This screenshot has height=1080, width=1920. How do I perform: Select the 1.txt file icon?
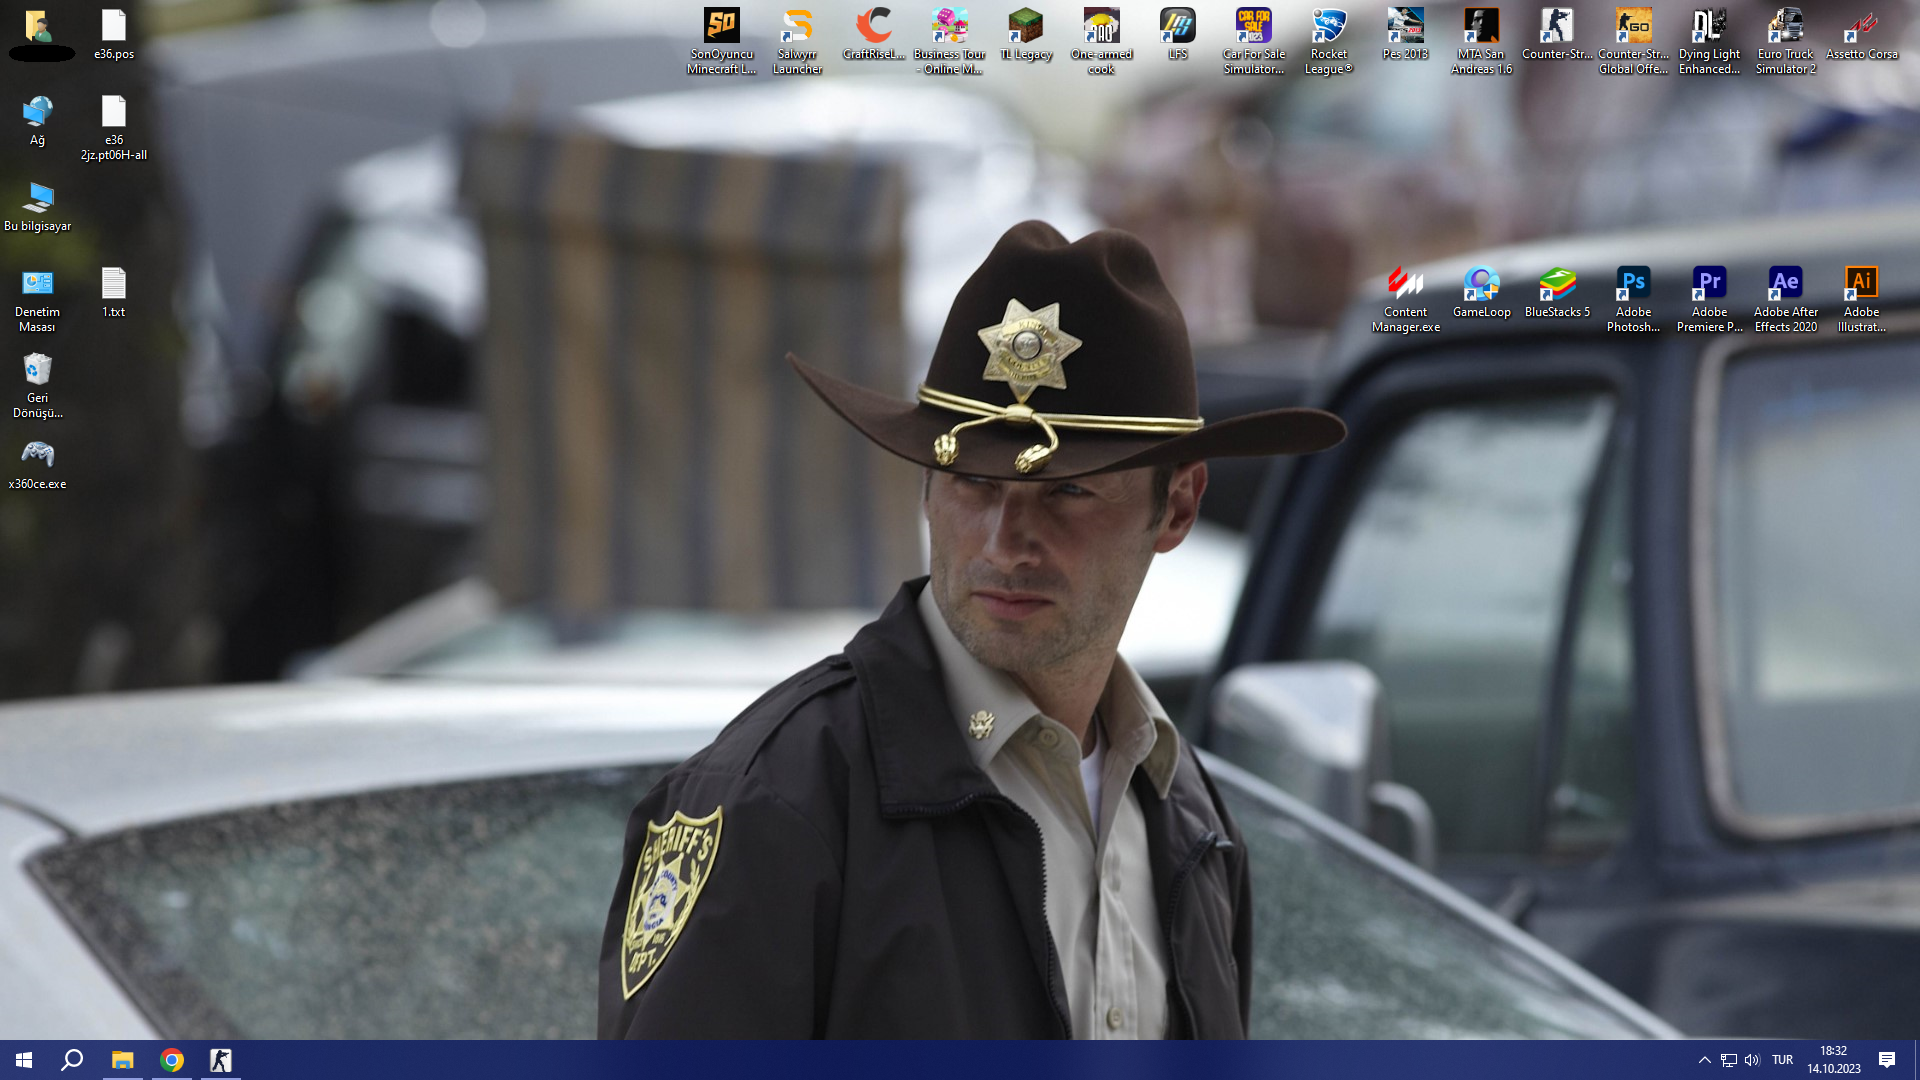[114, 293]
